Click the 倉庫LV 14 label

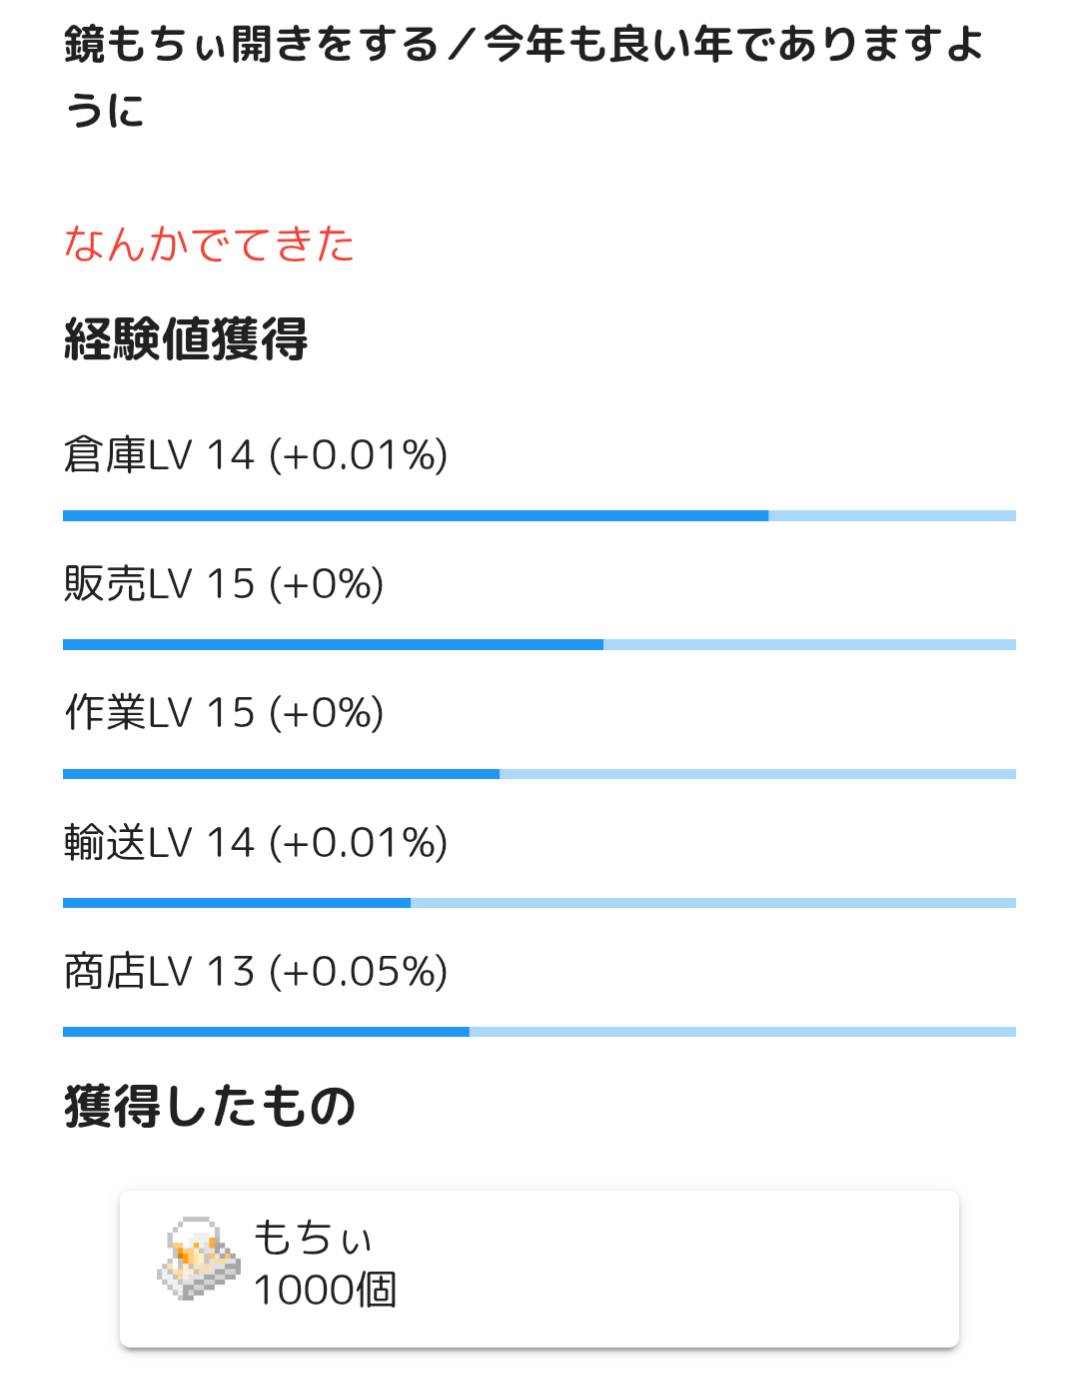click(255, 455)
